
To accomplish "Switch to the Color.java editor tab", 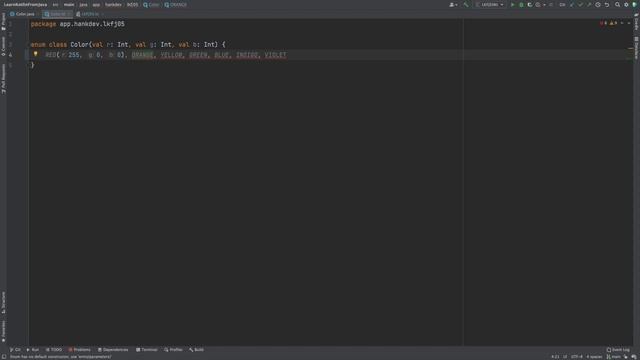I will pyautogui.click(x=23, y=14).
